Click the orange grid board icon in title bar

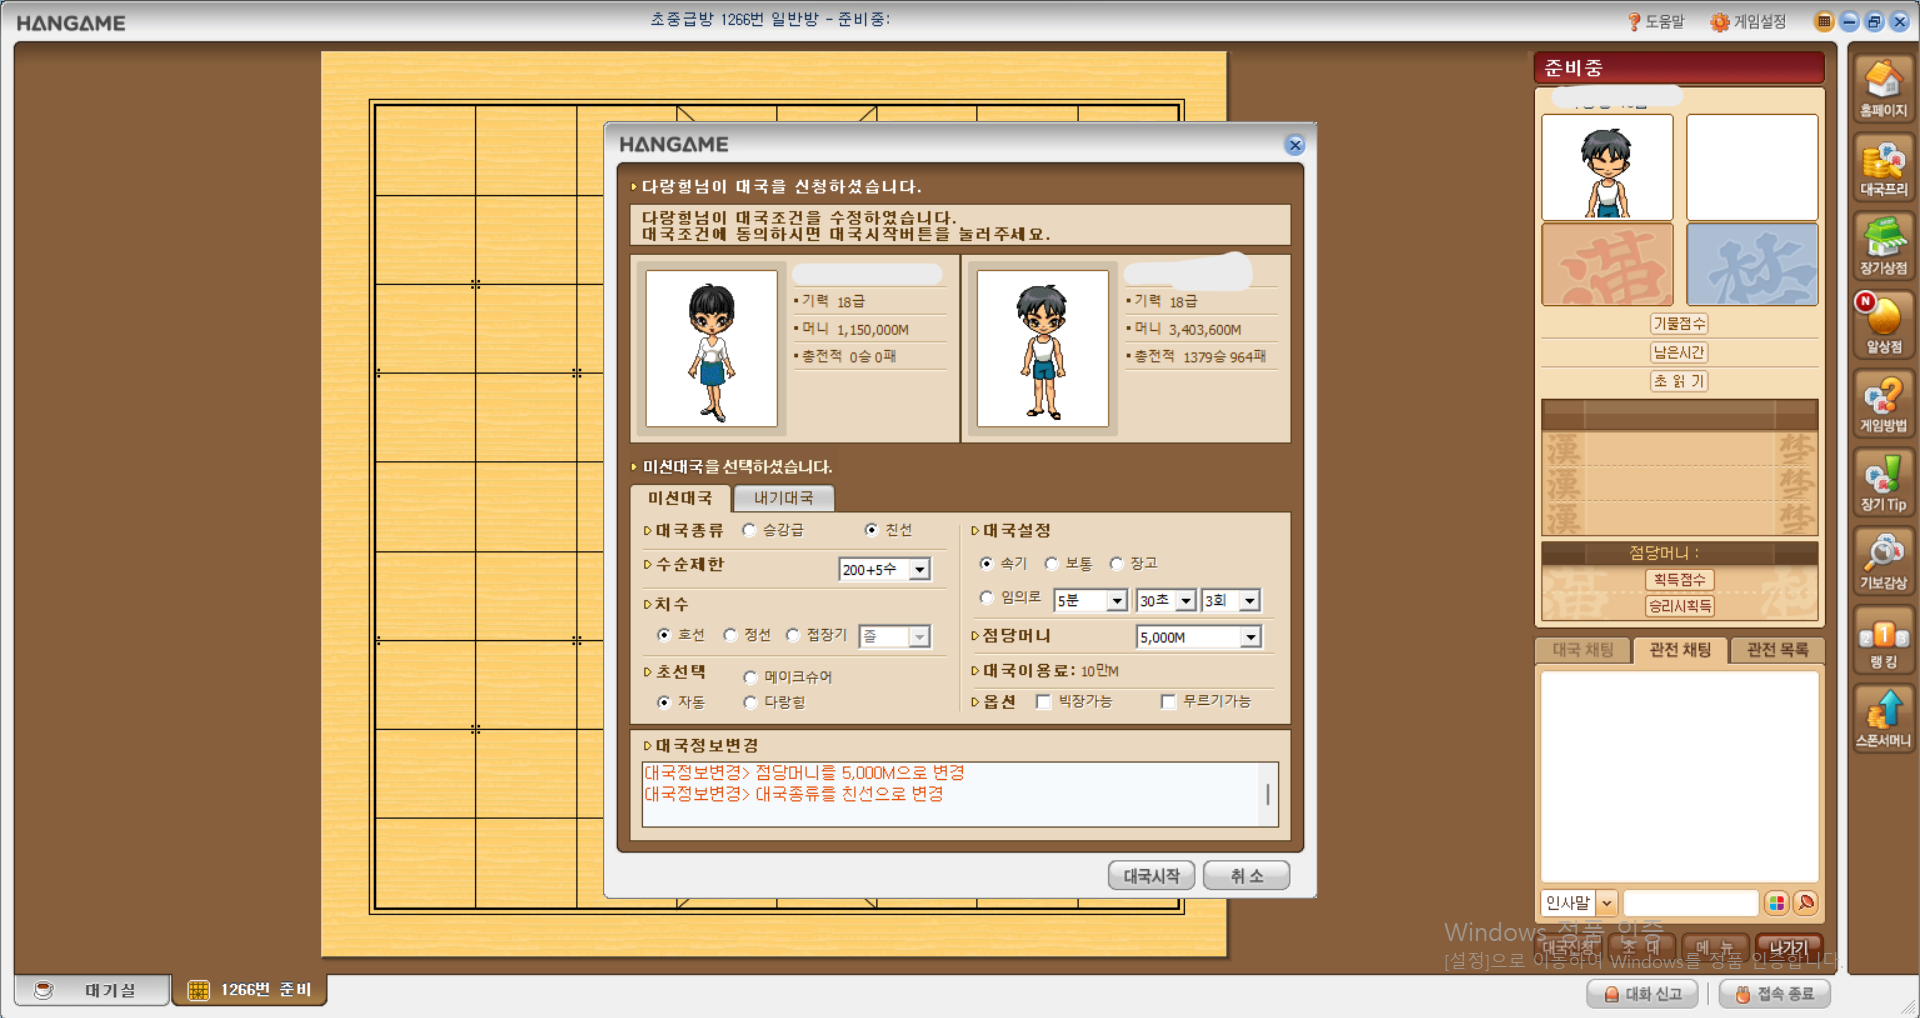tap(1824, 21)
